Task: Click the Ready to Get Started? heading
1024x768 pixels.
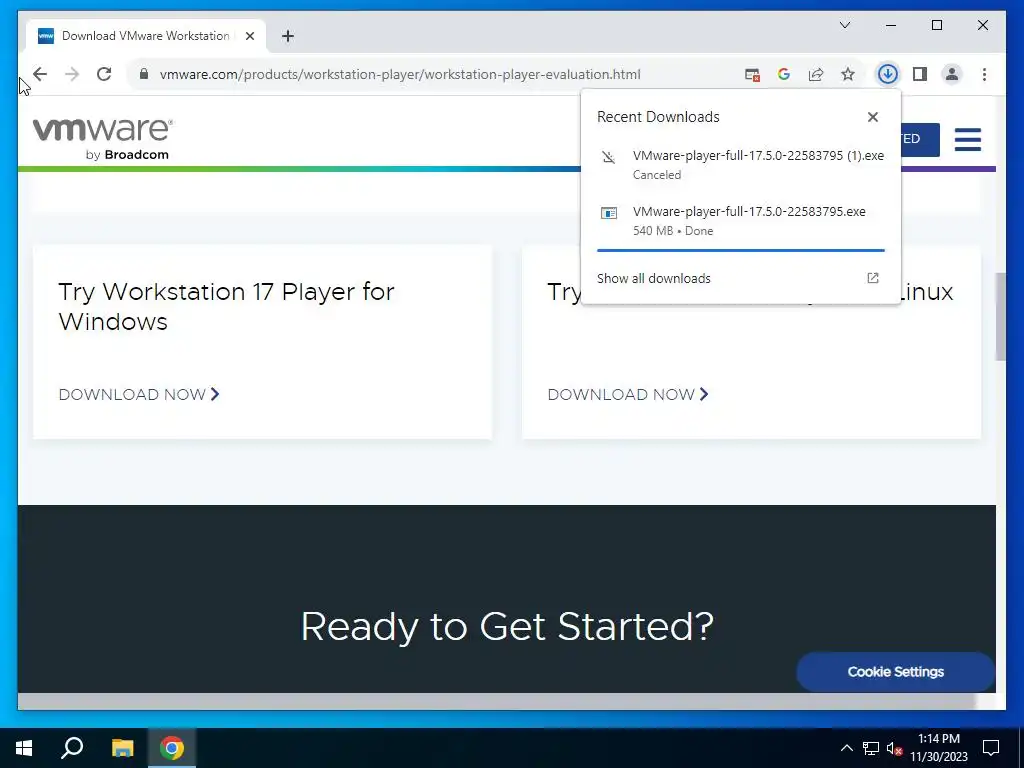Action: (507, 626)
